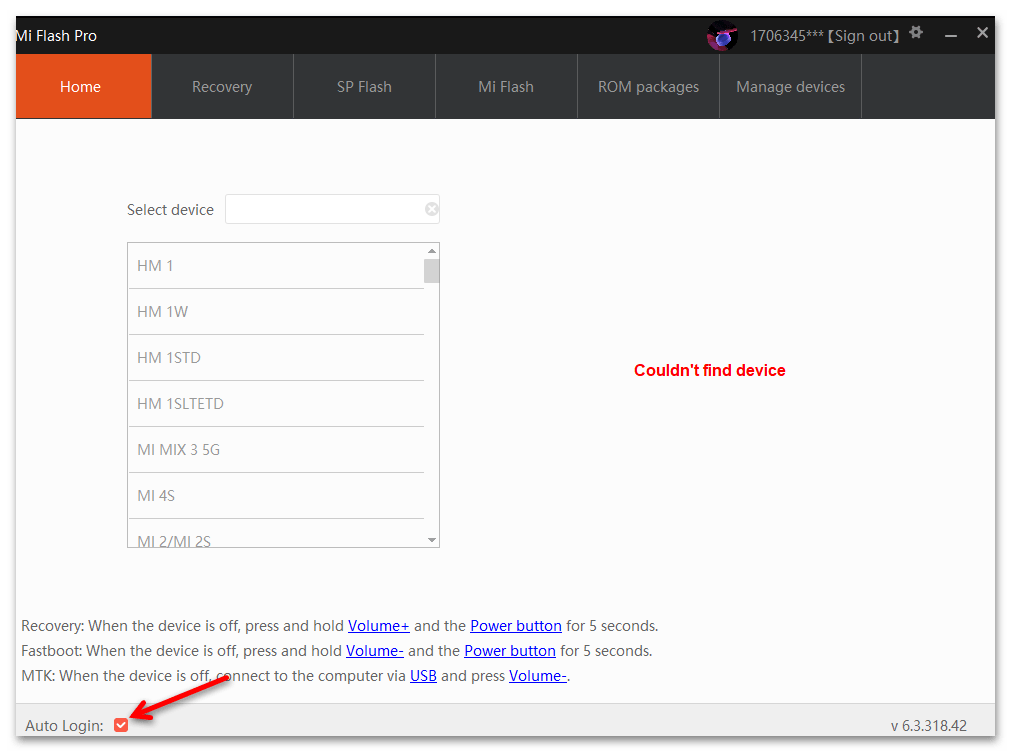Click the version number v 6.3.318.42
1011x752 pixels.
pos(928,726)
